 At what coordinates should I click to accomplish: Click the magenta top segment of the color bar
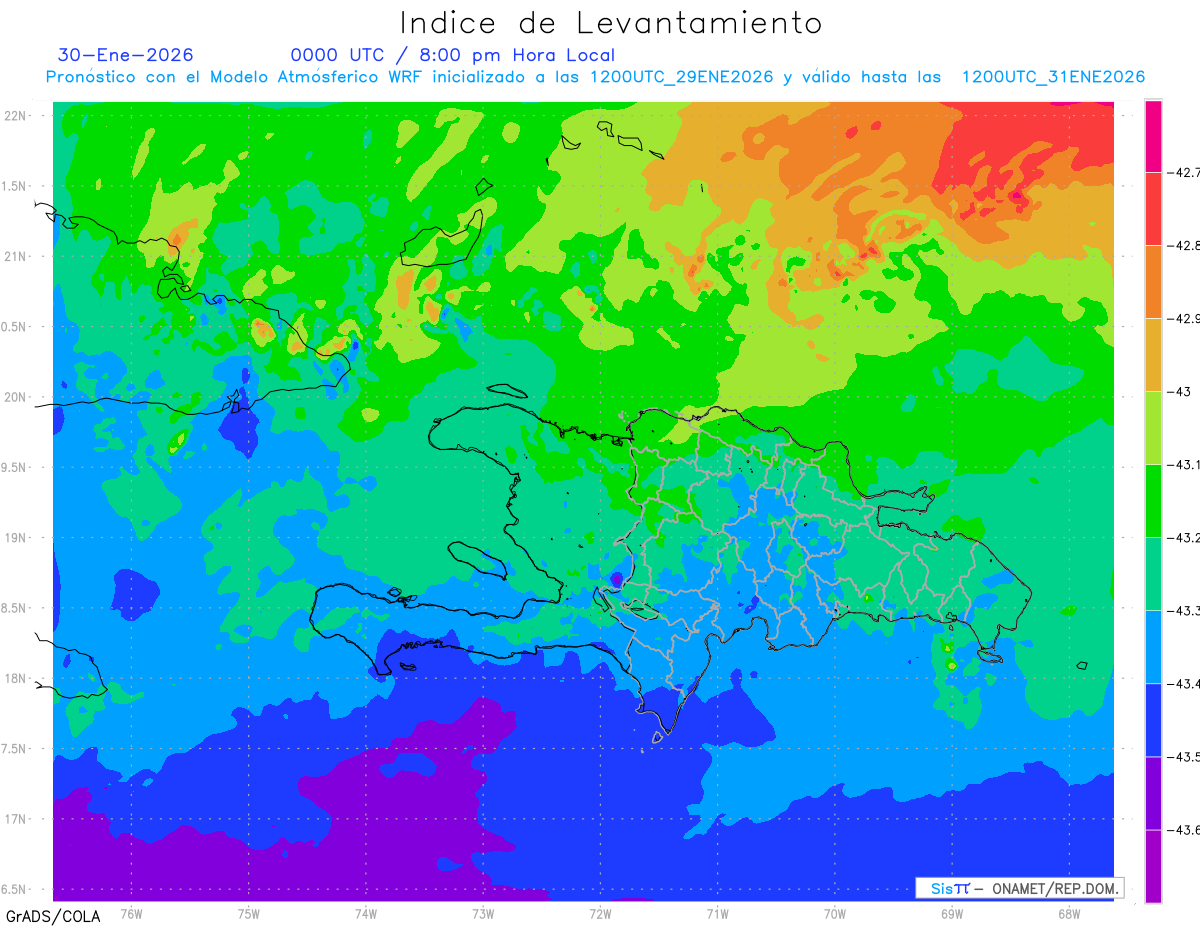coord(1153,136)
